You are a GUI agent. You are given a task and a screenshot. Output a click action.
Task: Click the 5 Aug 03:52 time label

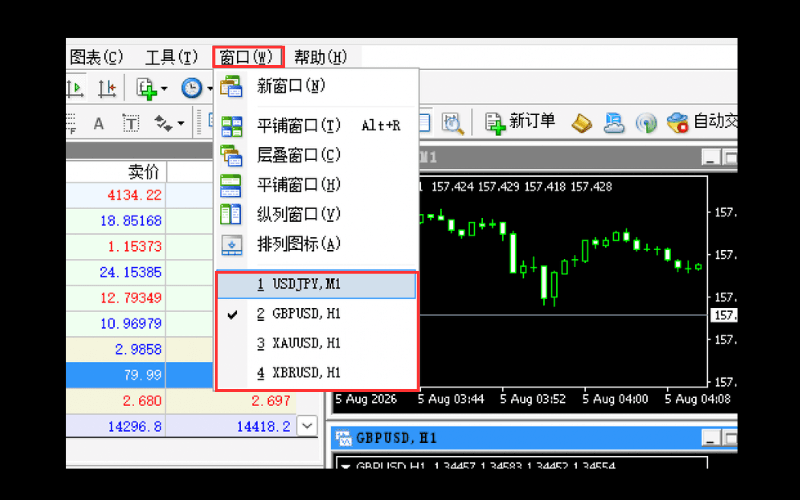(533, 399)
